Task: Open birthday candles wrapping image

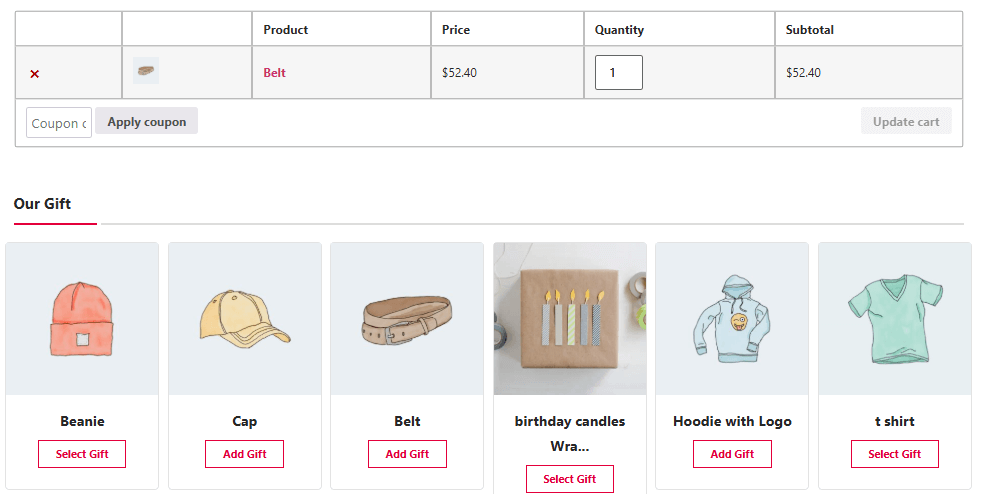Action: (x=570, y=319)
